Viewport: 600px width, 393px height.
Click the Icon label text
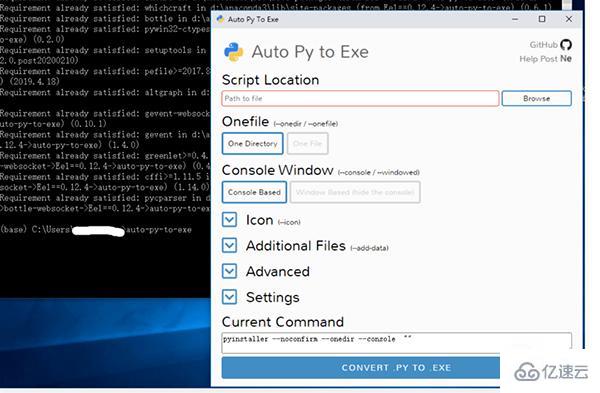click(x=259, y=220)
